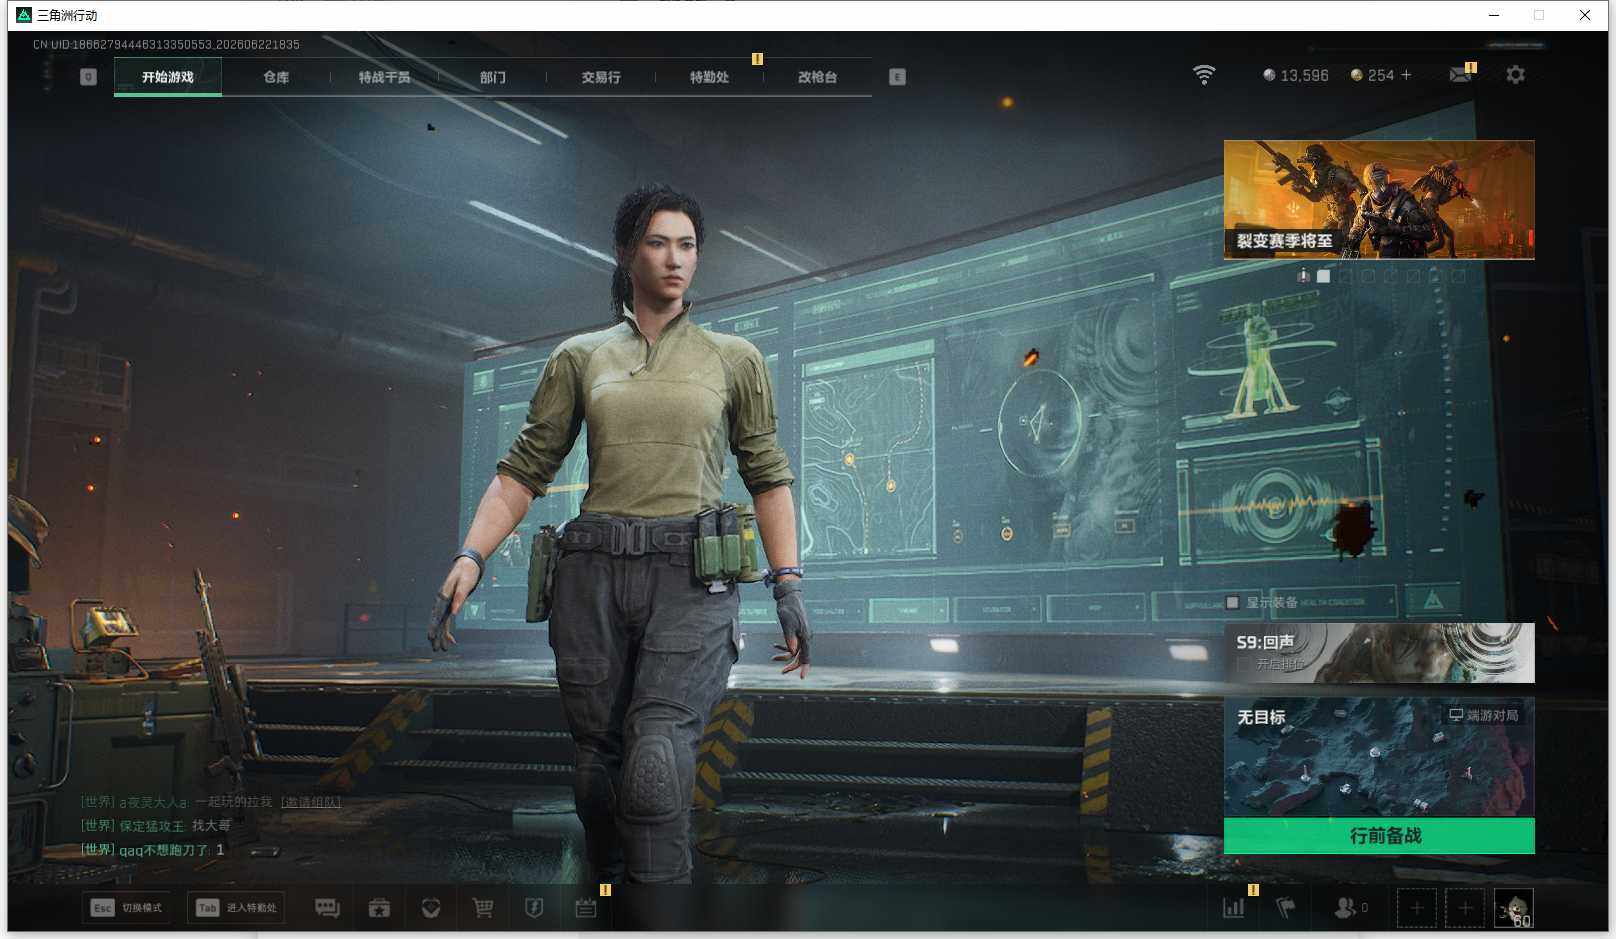This screenshot has height=939, width=1616.
Task: Close the 三角洲行动 window
Action: click(x=1585, y=15)
